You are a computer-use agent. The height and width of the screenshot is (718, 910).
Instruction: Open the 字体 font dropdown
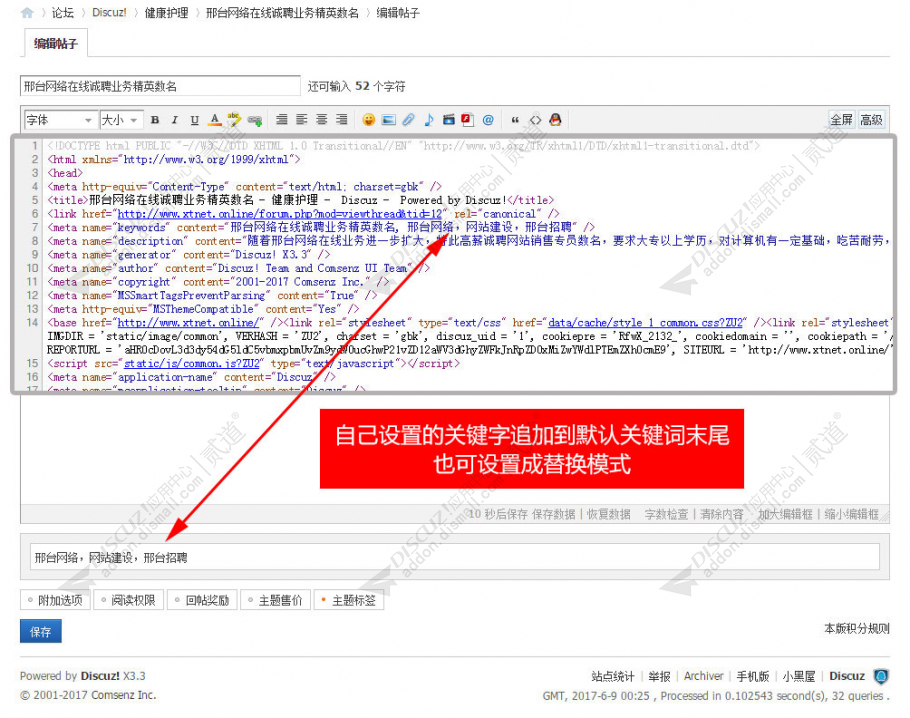(59, 120)
